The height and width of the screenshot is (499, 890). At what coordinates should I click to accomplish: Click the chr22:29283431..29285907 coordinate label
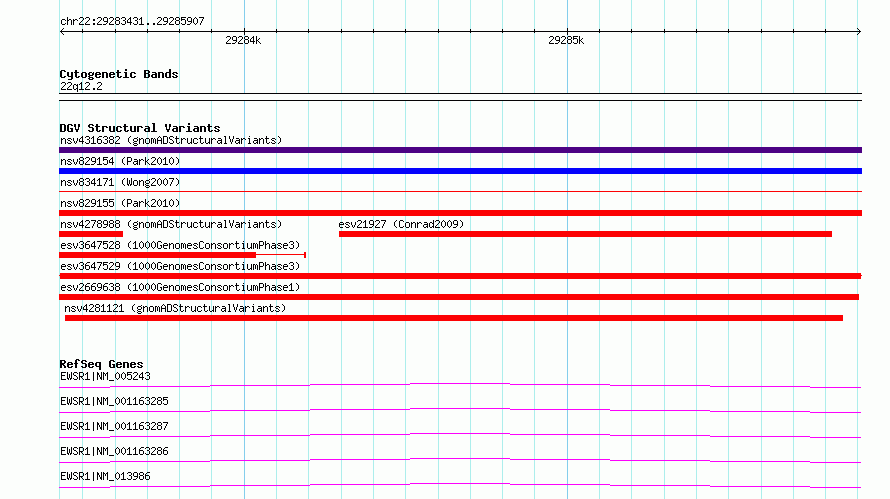tap(132, 21)
